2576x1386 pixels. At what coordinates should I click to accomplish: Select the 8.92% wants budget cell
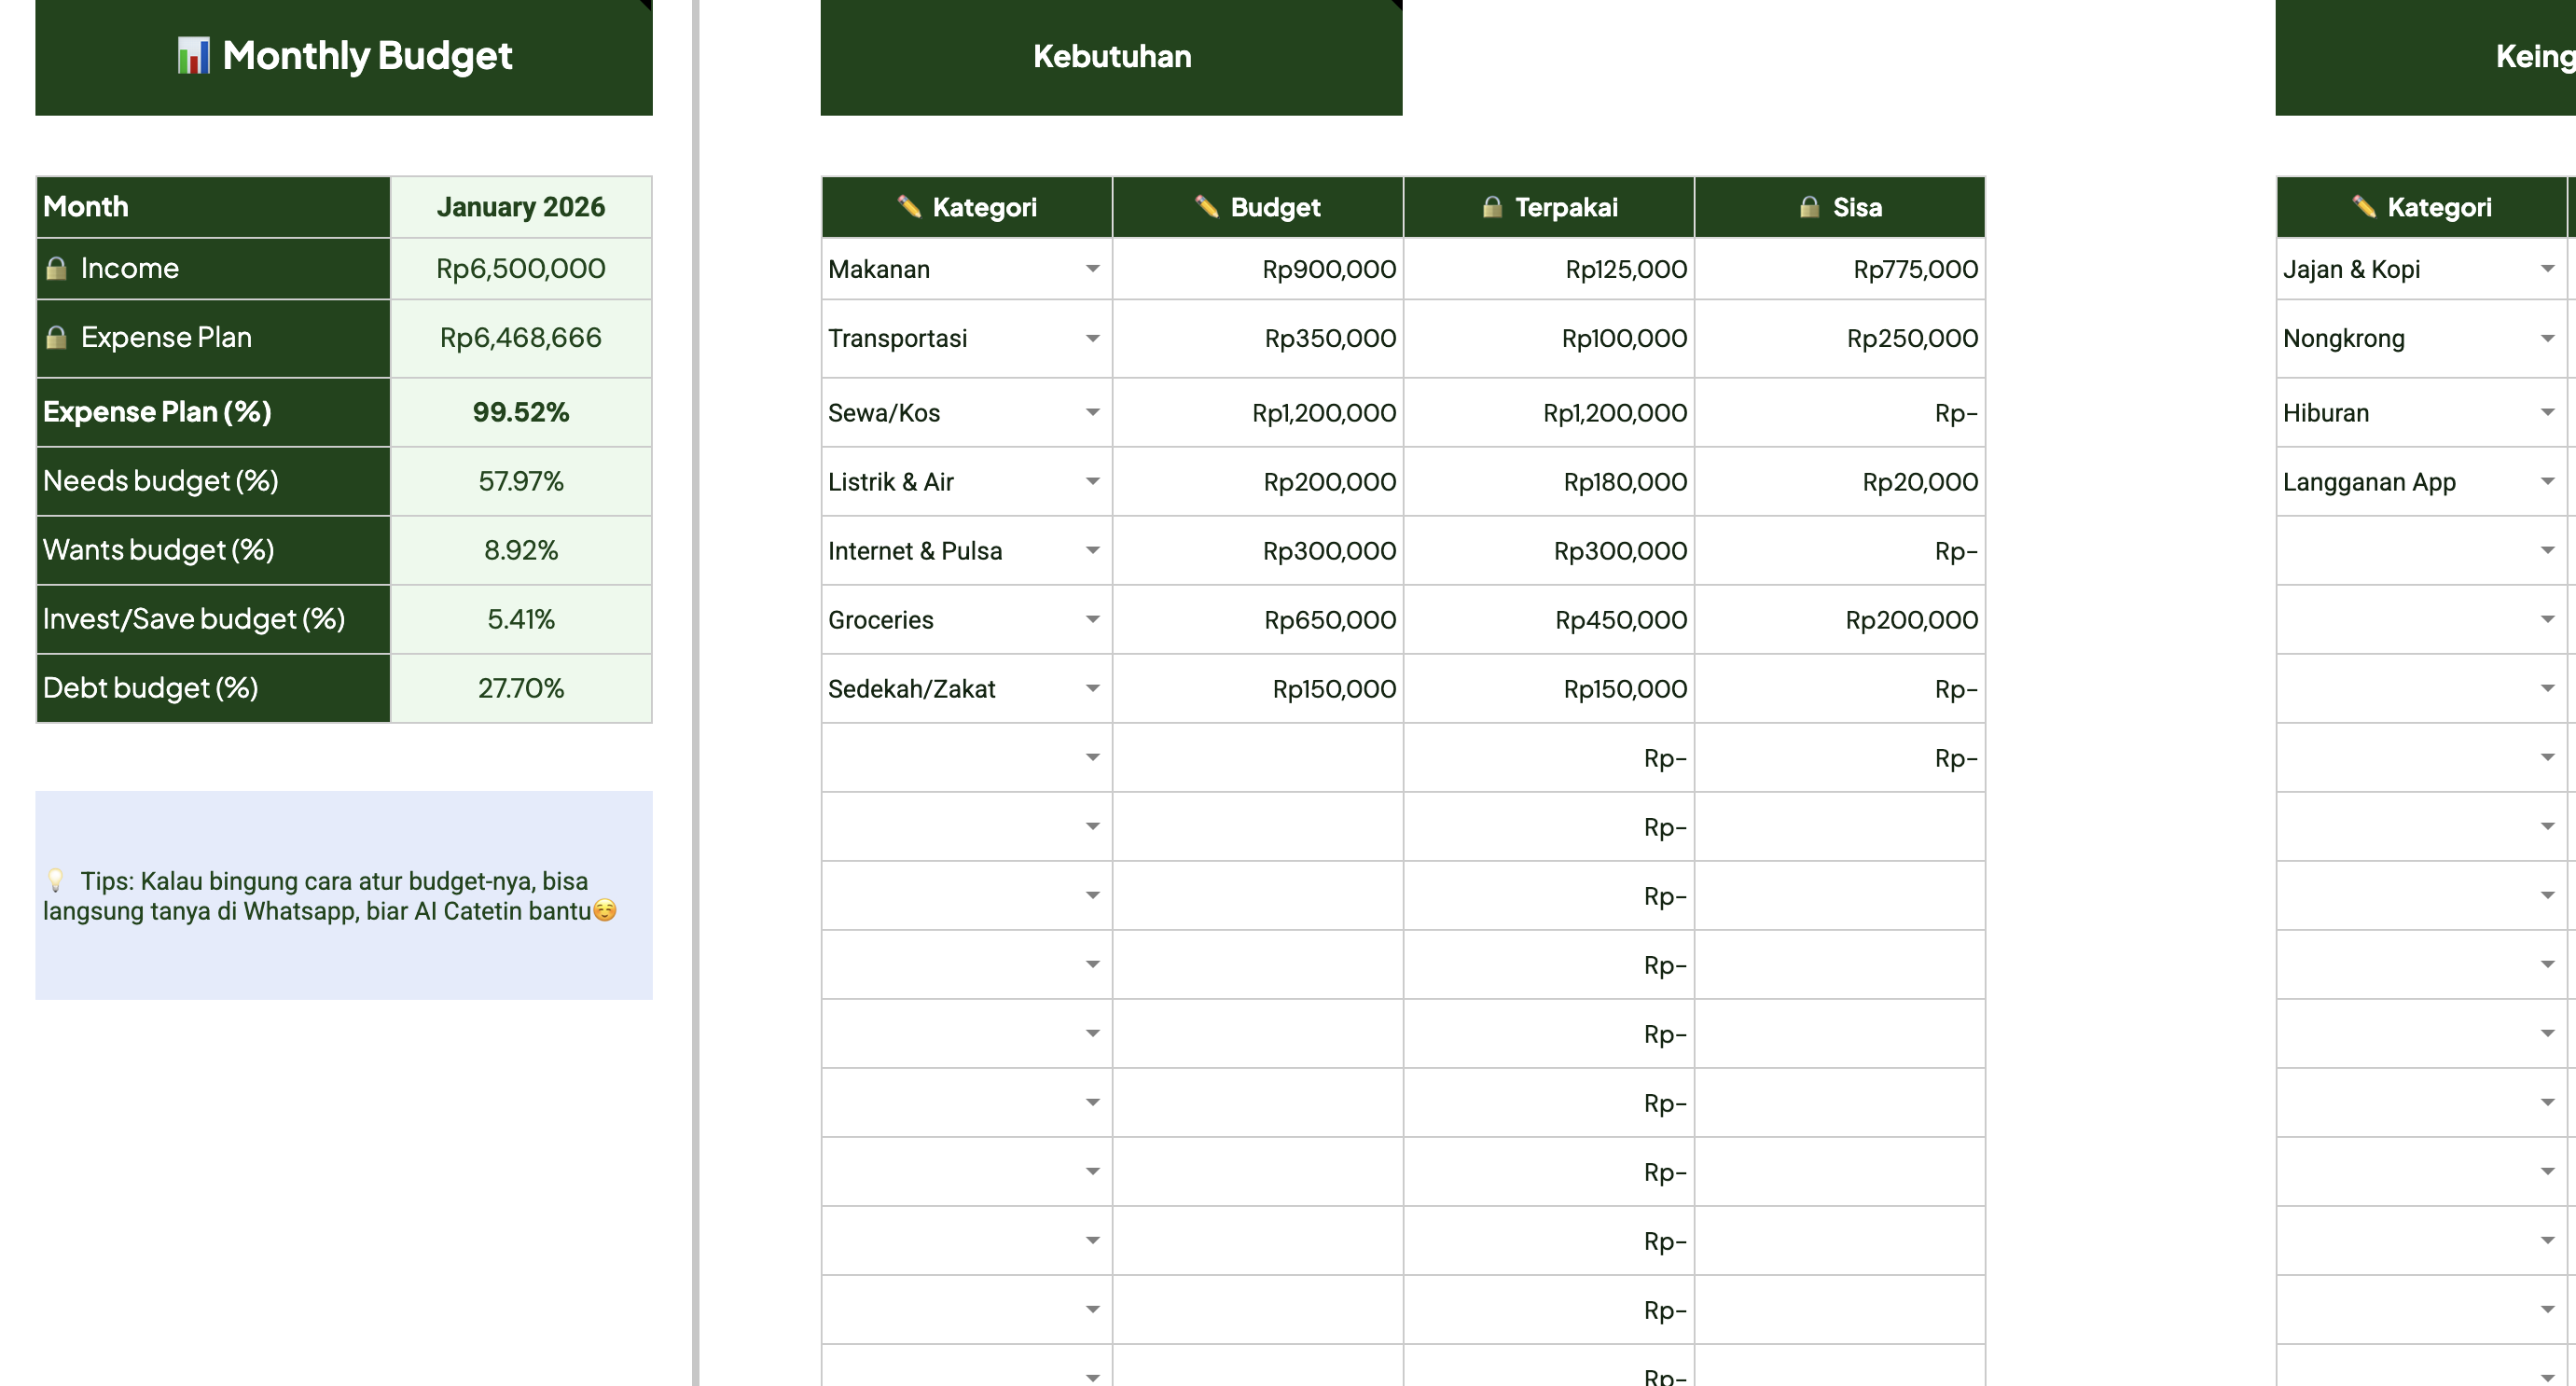click(521, 550)
